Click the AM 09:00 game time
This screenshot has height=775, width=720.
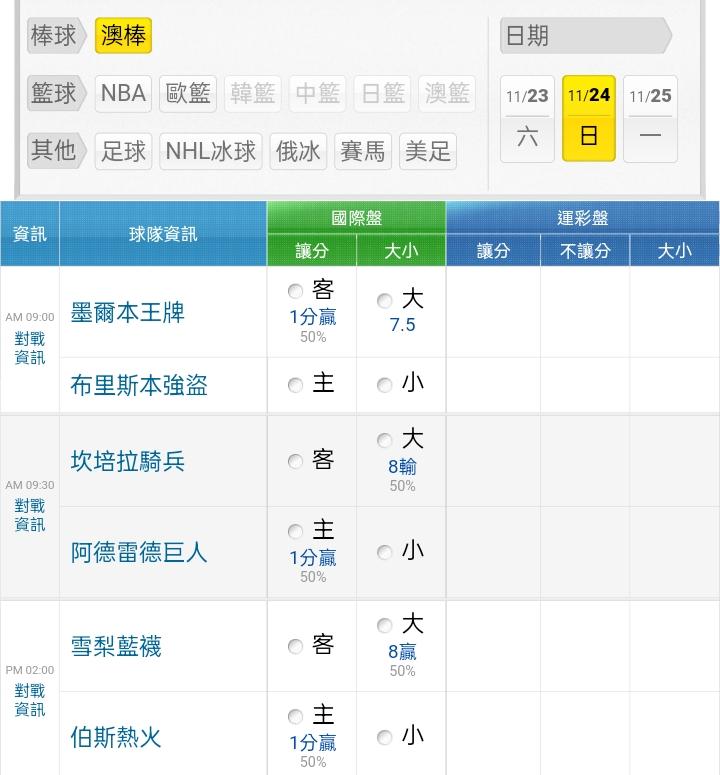(30, 317)
